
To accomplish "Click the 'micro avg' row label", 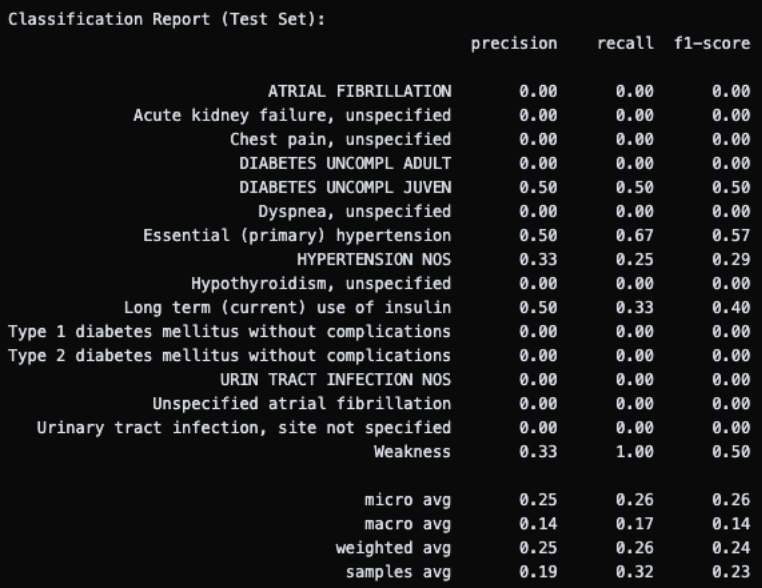I will (407, 500).
